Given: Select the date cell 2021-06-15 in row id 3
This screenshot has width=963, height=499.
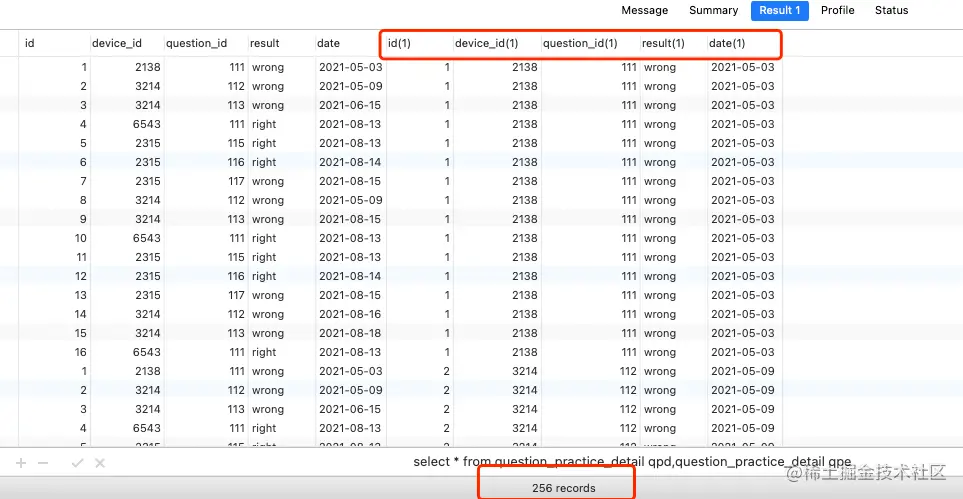Looking at the screenshot, I should [x=351, y=105].
